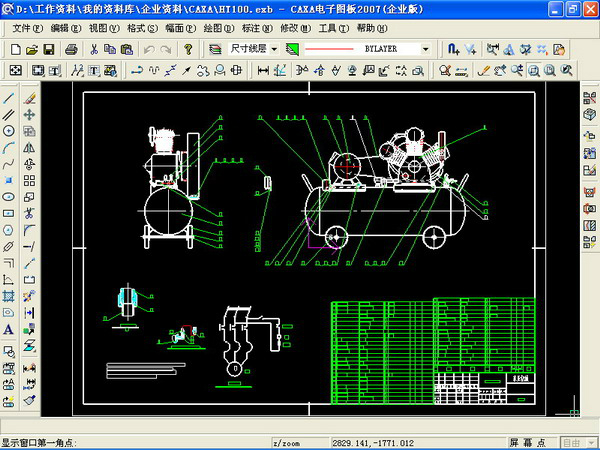Open the 帮助 (Help) menu
This screenshot has width=600, height=450.
(x=371, y=28)
